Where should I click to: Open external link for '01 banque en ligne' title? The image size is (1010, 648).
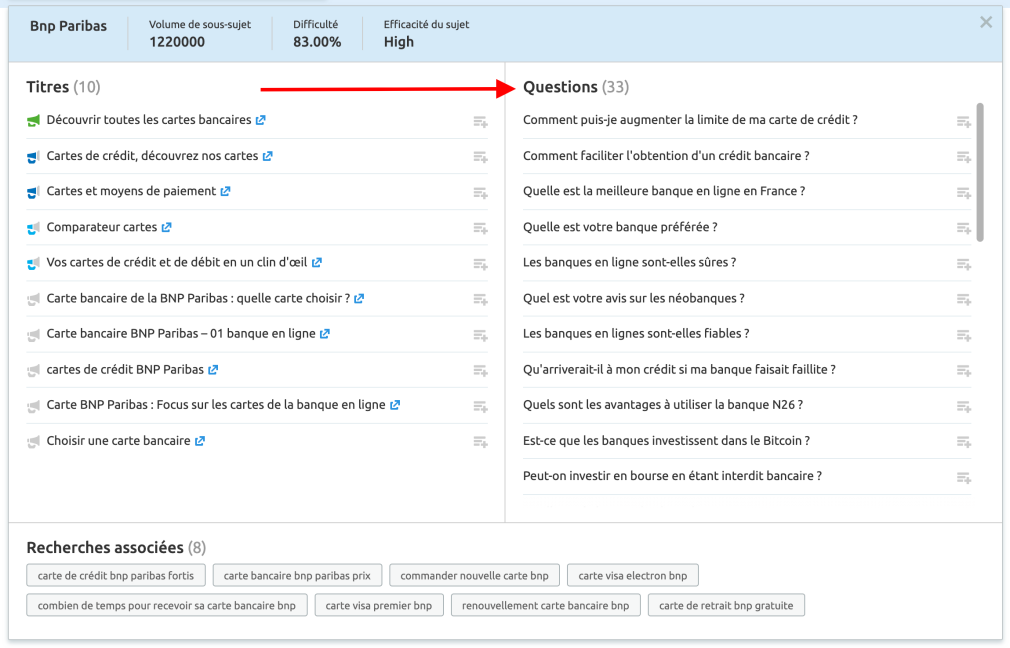(325, 334)
